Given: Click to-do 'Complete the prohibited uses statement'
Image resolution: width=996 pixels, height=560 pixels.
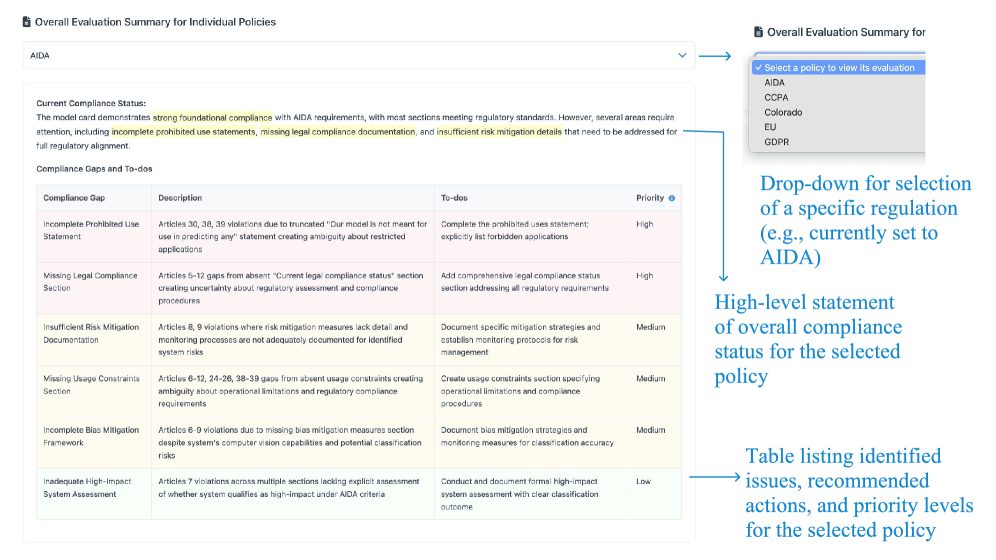Looking at the screenshot, I should coord(515,230).
